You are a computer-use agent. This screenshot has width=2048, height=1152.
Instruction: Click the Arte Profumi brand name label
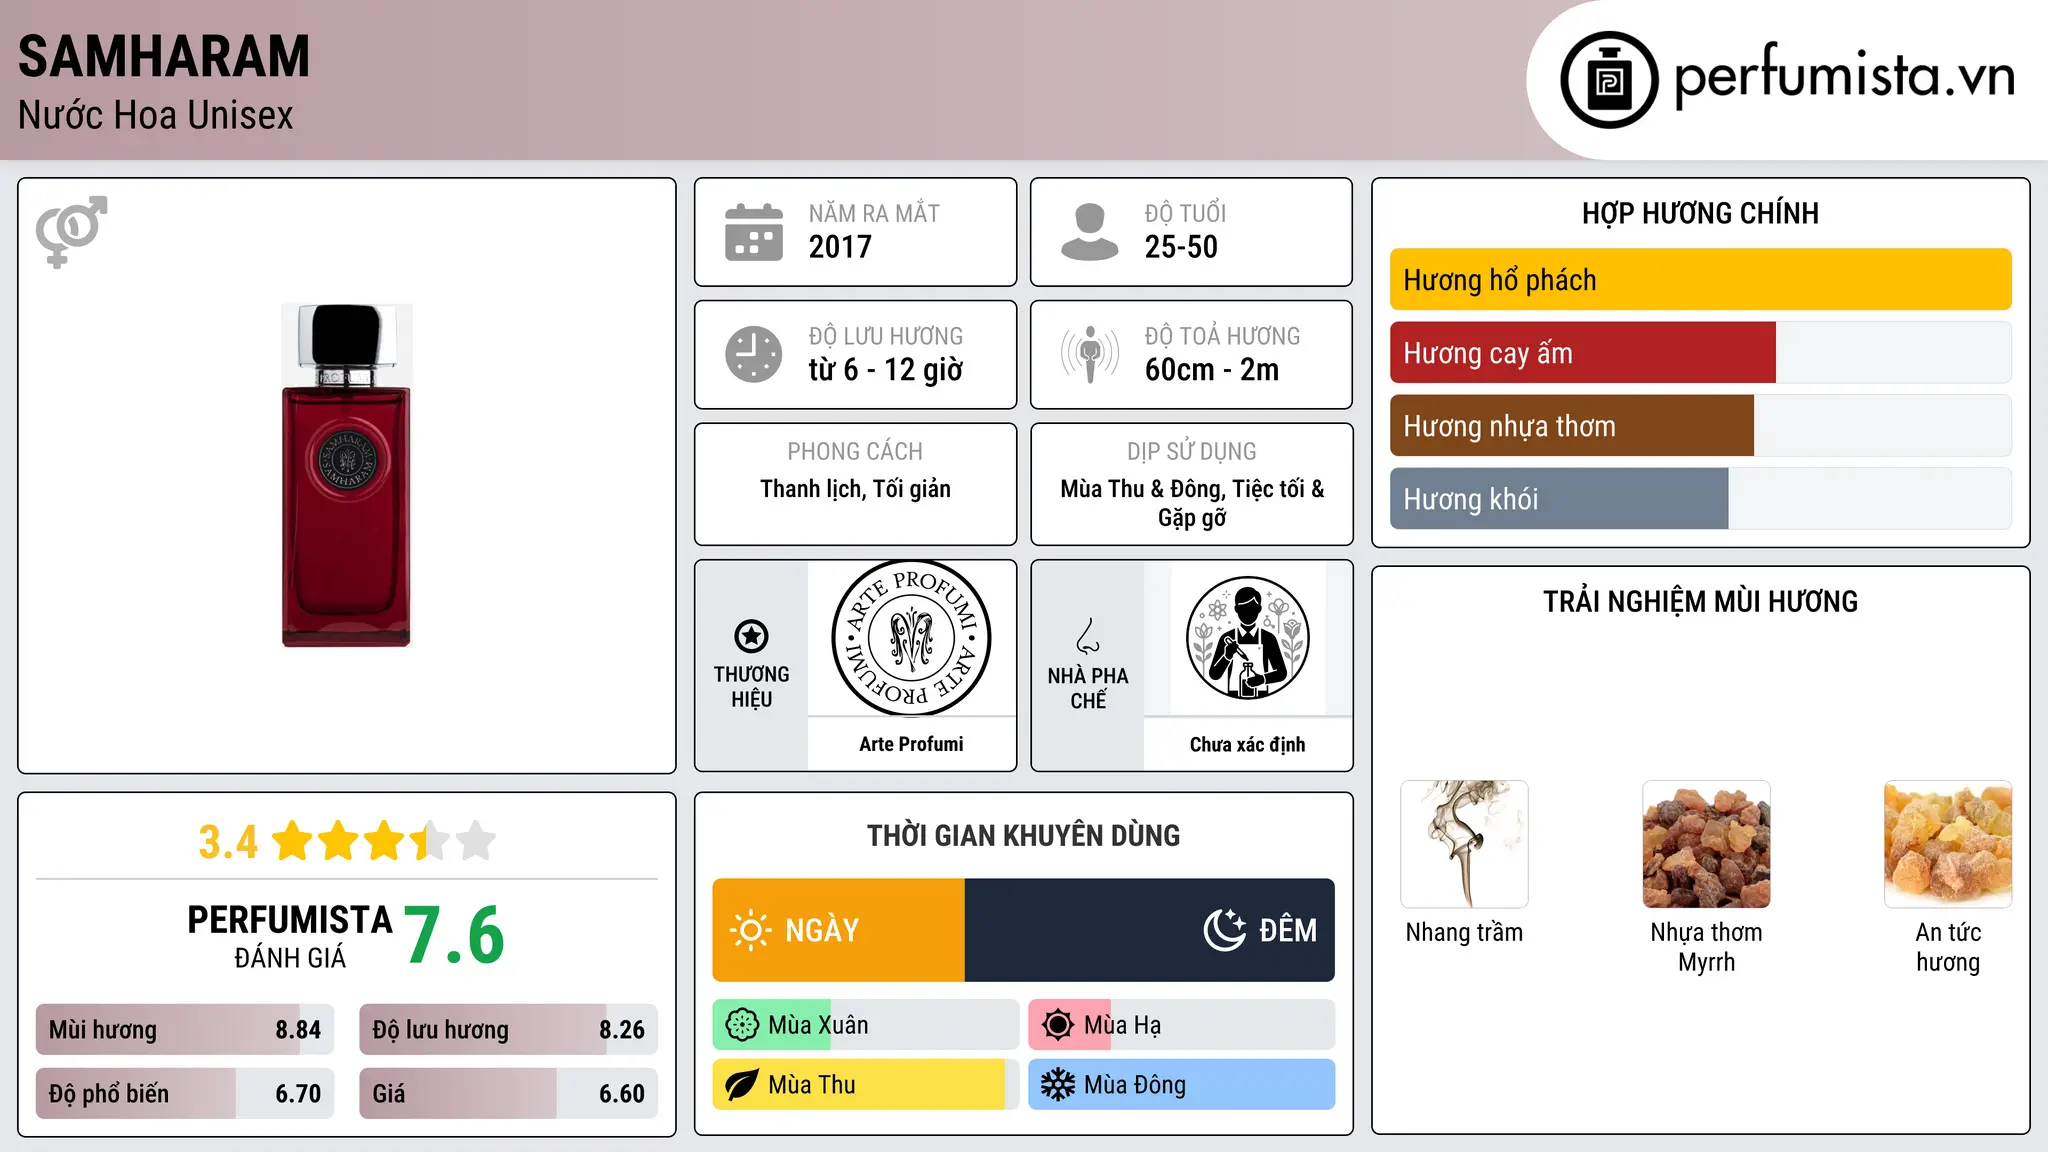point(911,744)
